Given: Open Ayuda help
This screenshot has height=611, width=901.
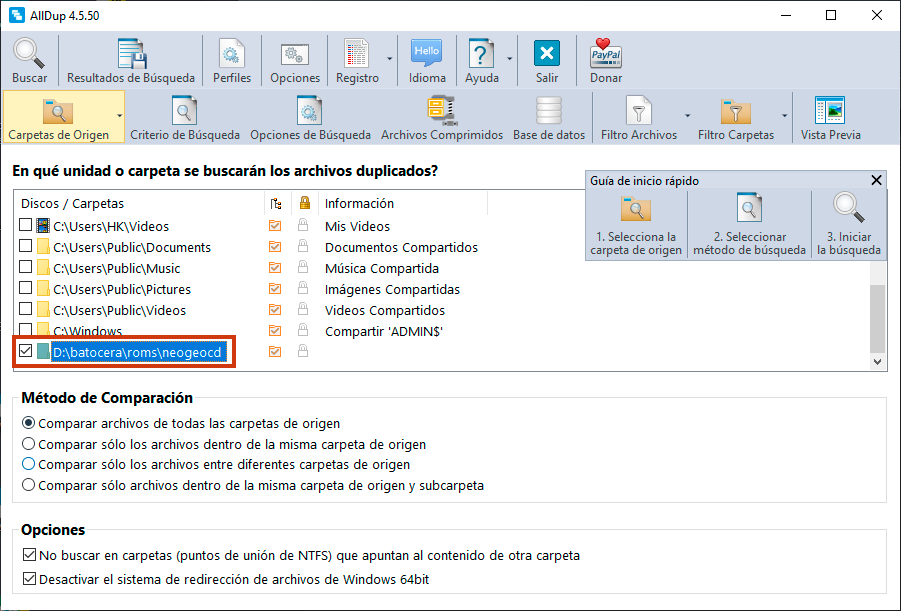Looking at the screenshot, I should tap(482, 60).
